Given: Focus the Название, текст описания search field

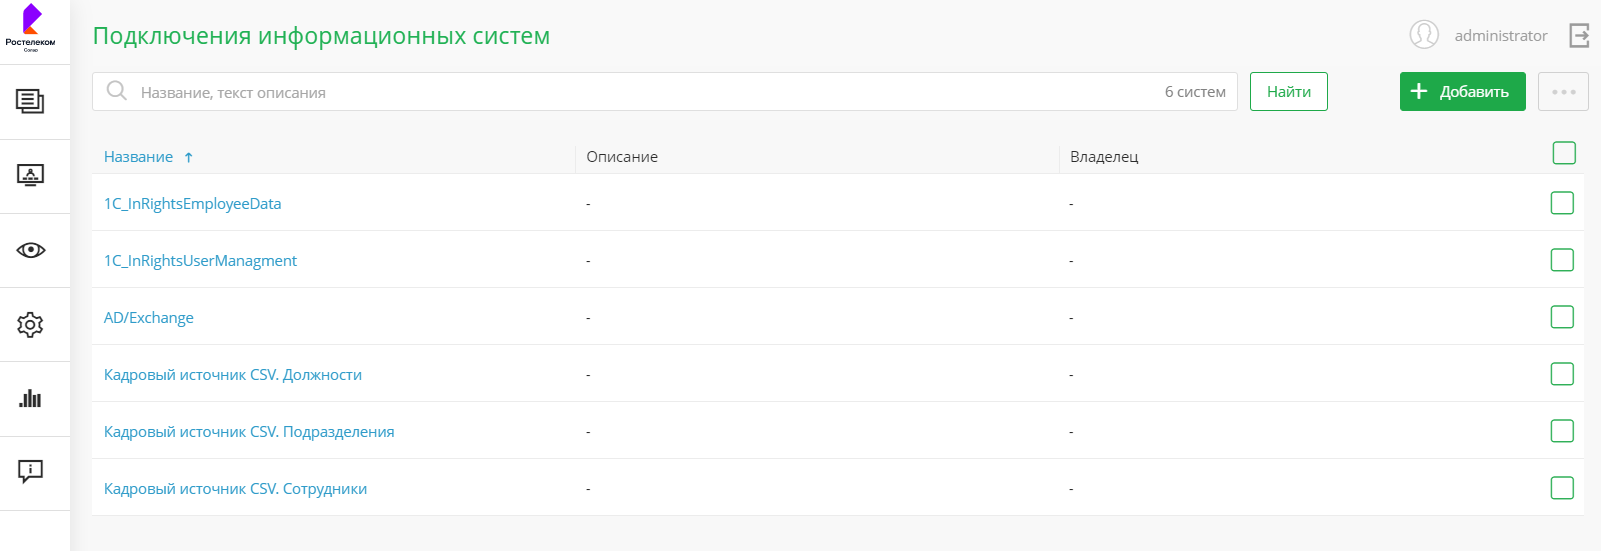Looking at the screenshot, I should (x=640, y=92).
